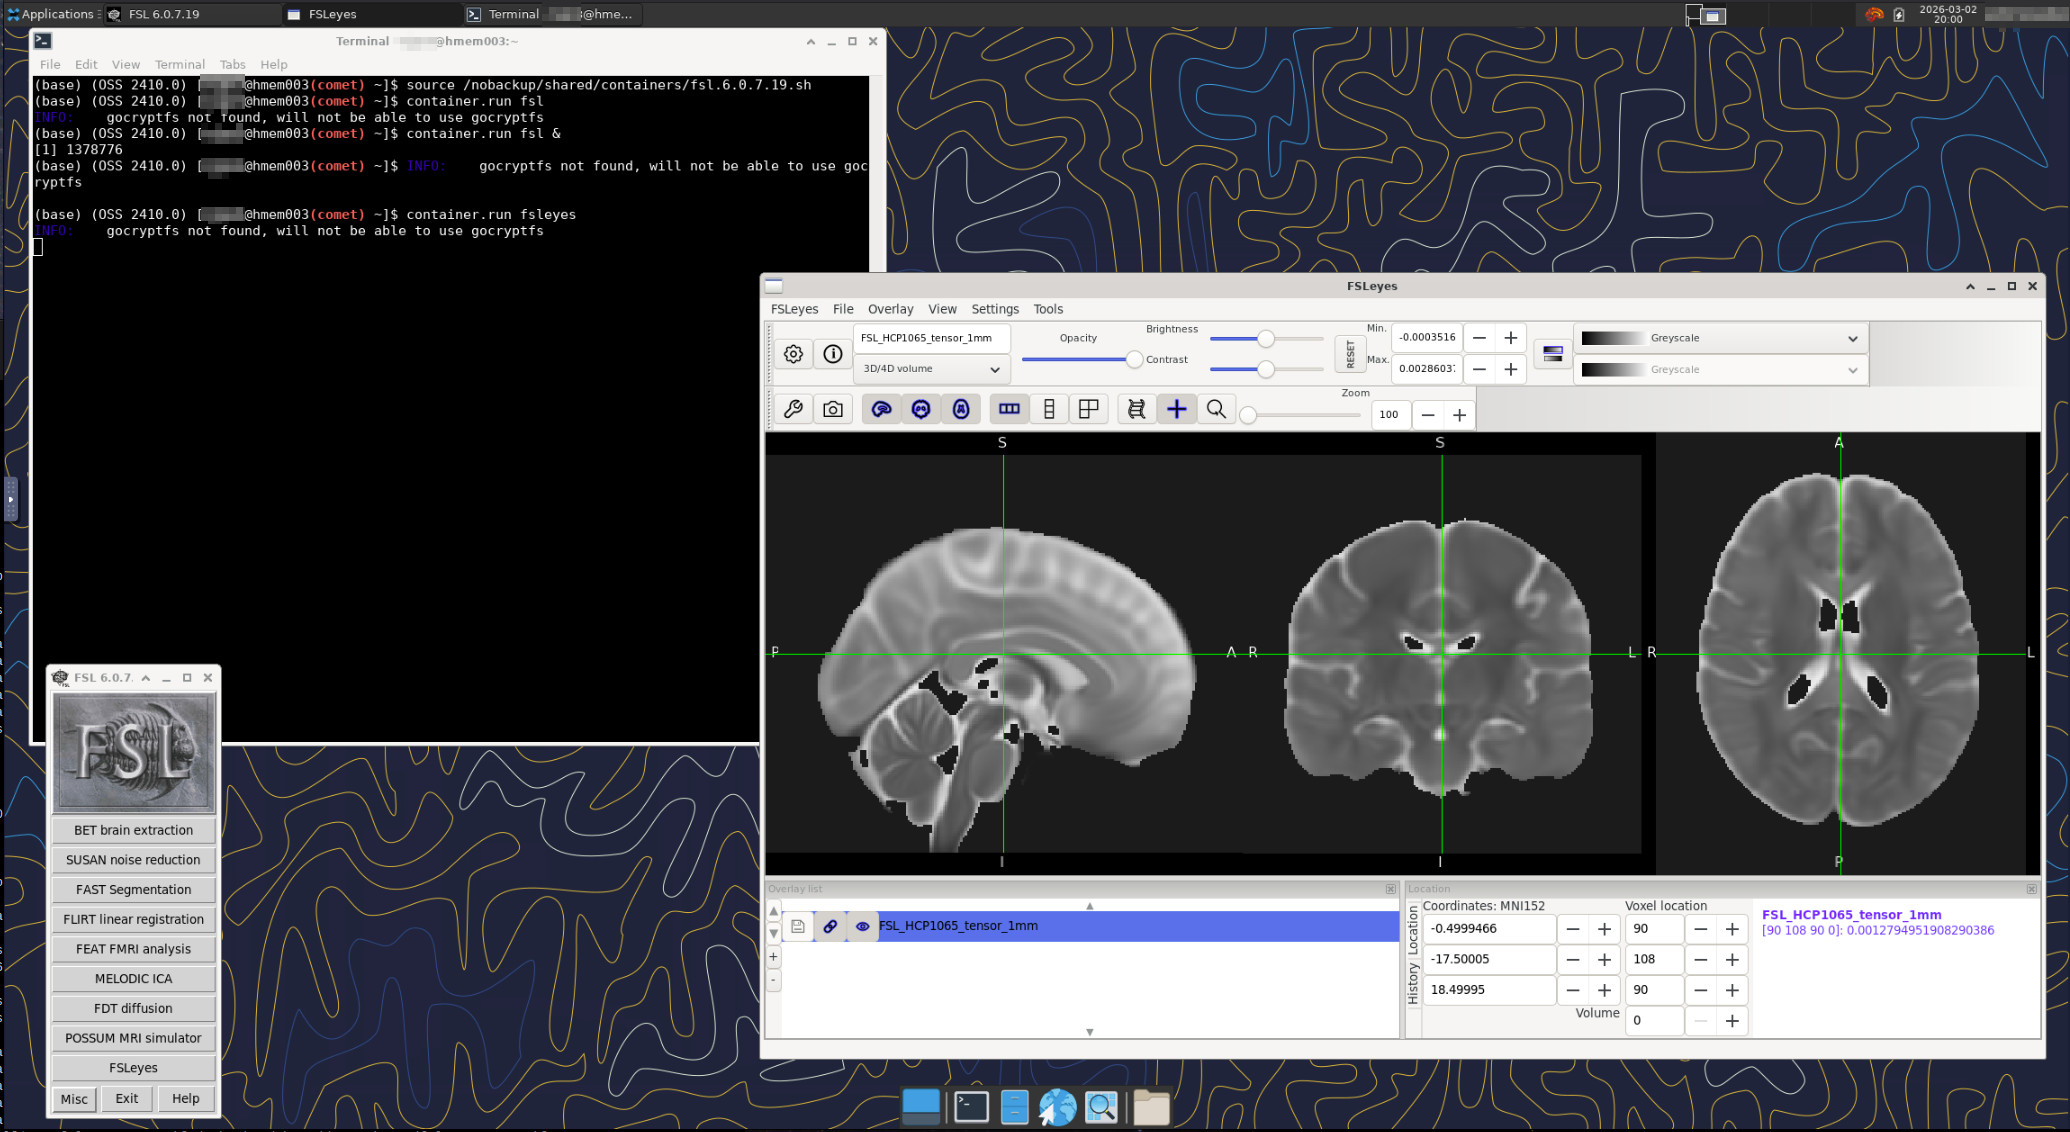Increase the Volume index with the plus button

[x=1732, y=1021]
